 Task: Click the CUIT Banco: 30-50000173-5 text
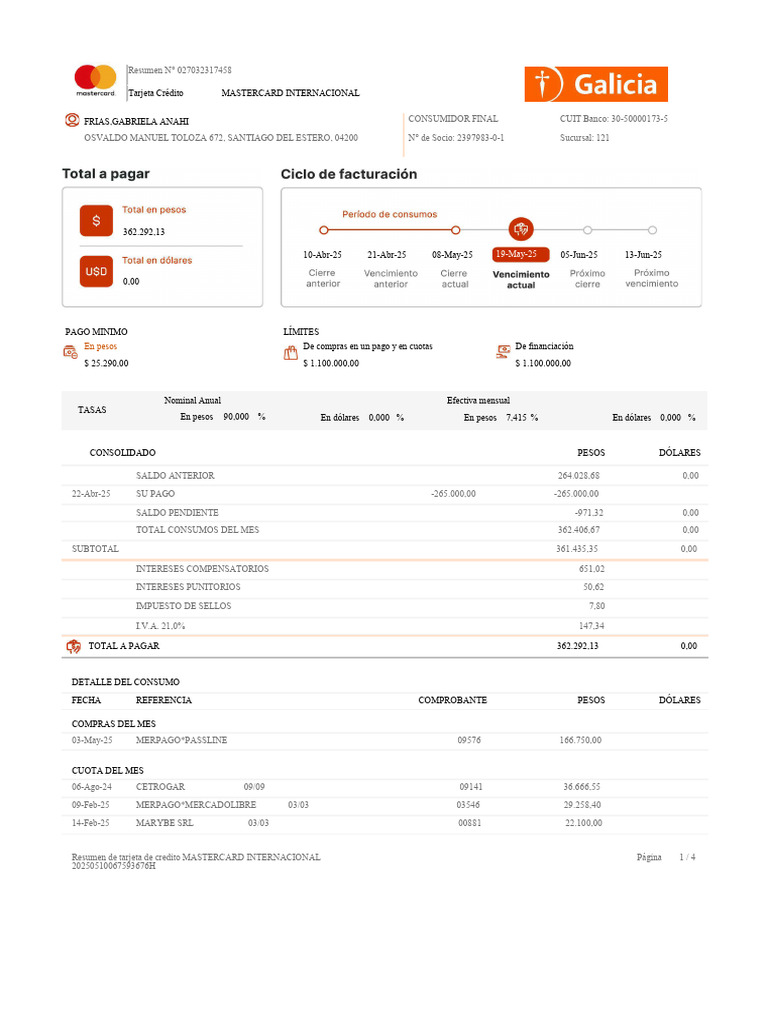(x=614, y=119)
